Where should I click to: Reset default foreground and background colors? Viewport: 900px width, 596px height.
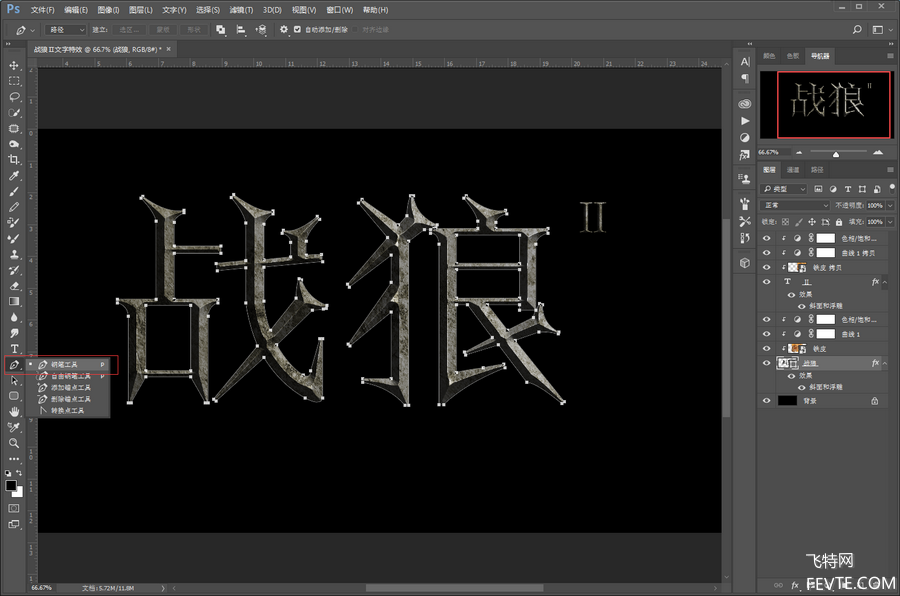pyautogui.click(x=8, y=474)
